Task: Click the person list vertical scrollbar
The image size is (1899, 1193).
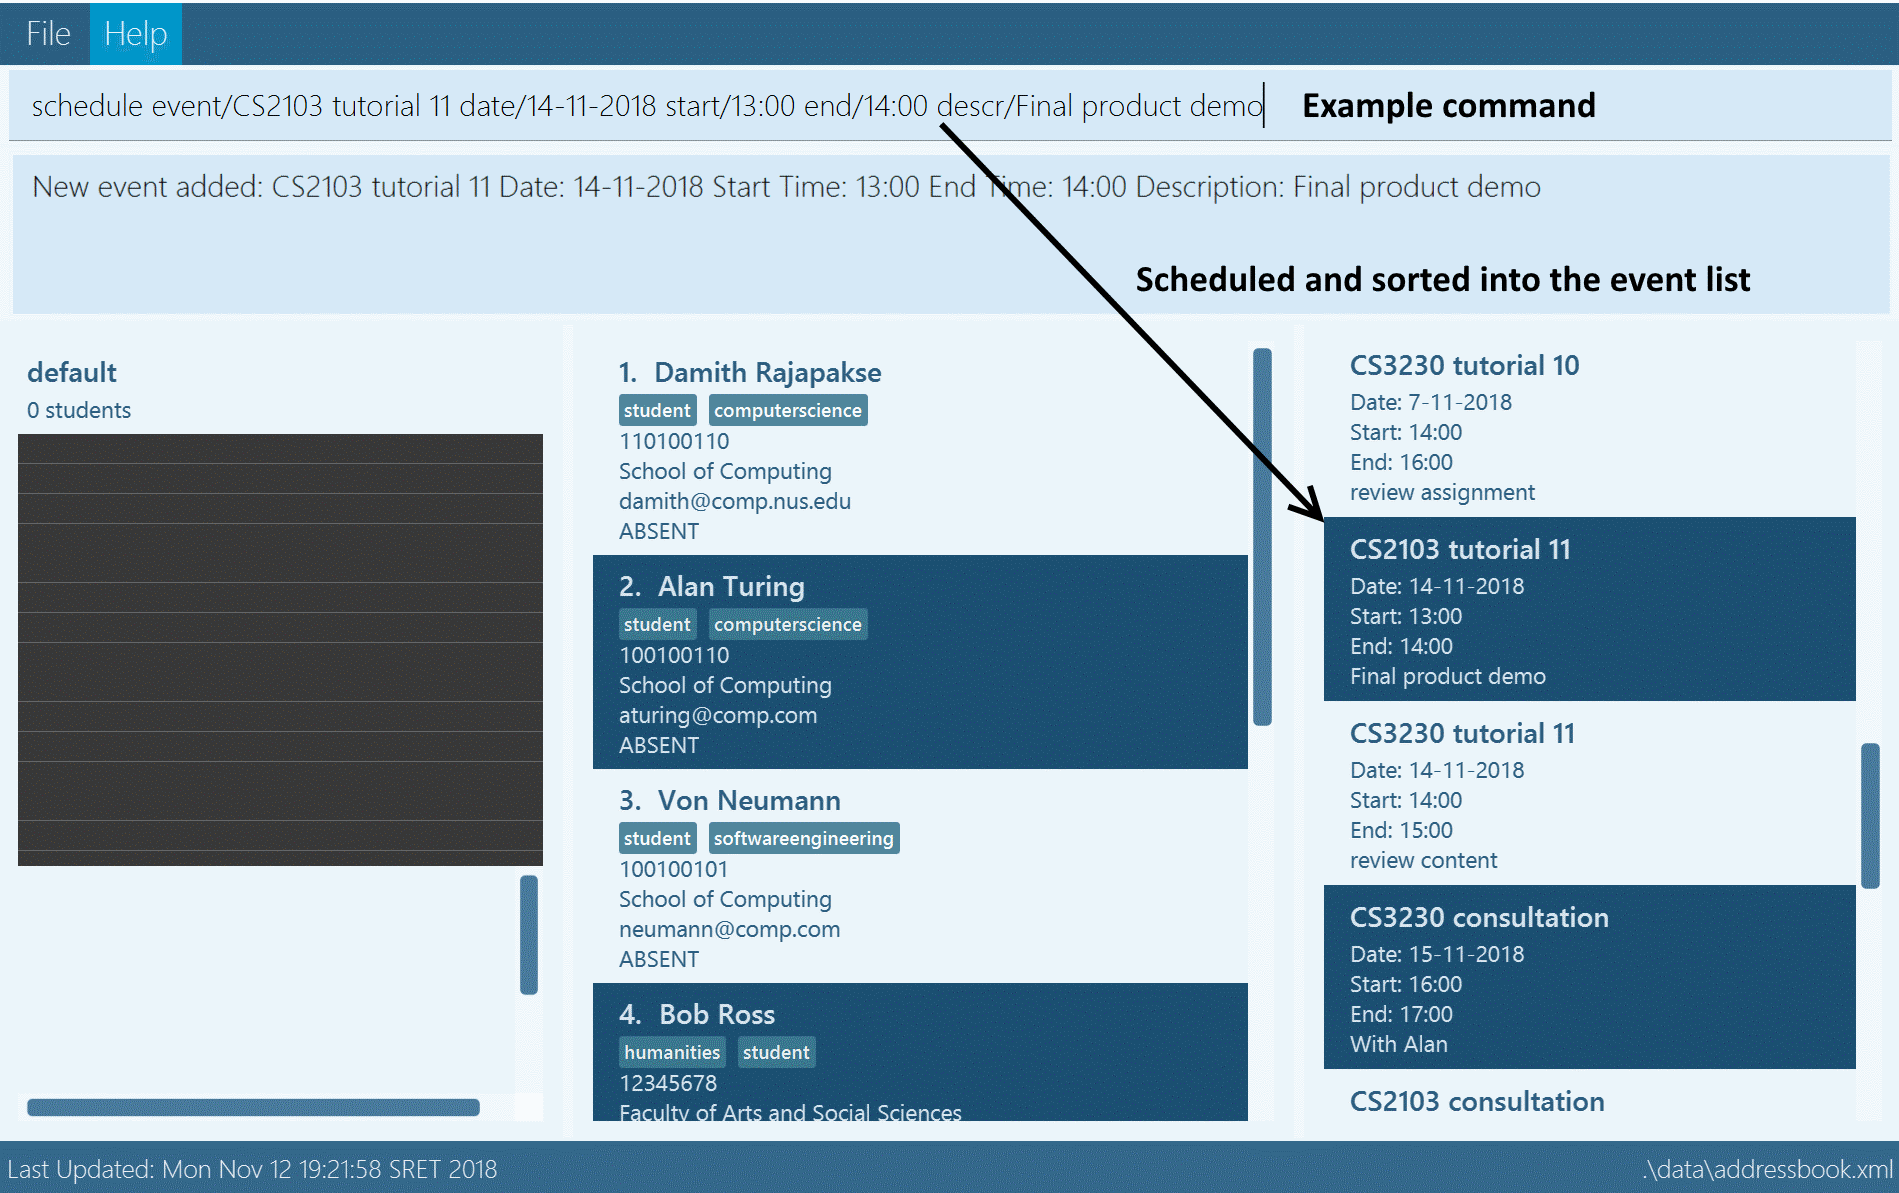Action: (x=1262, y=536)
